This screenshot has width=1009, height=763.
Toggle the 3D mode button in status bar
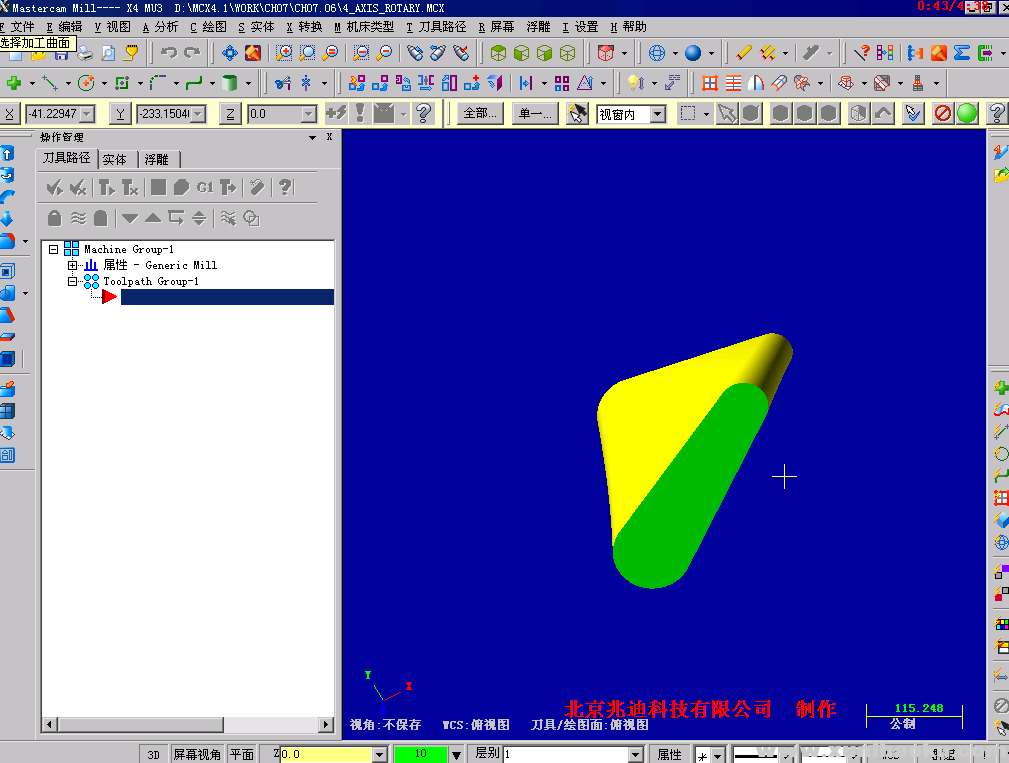[153, 755]
